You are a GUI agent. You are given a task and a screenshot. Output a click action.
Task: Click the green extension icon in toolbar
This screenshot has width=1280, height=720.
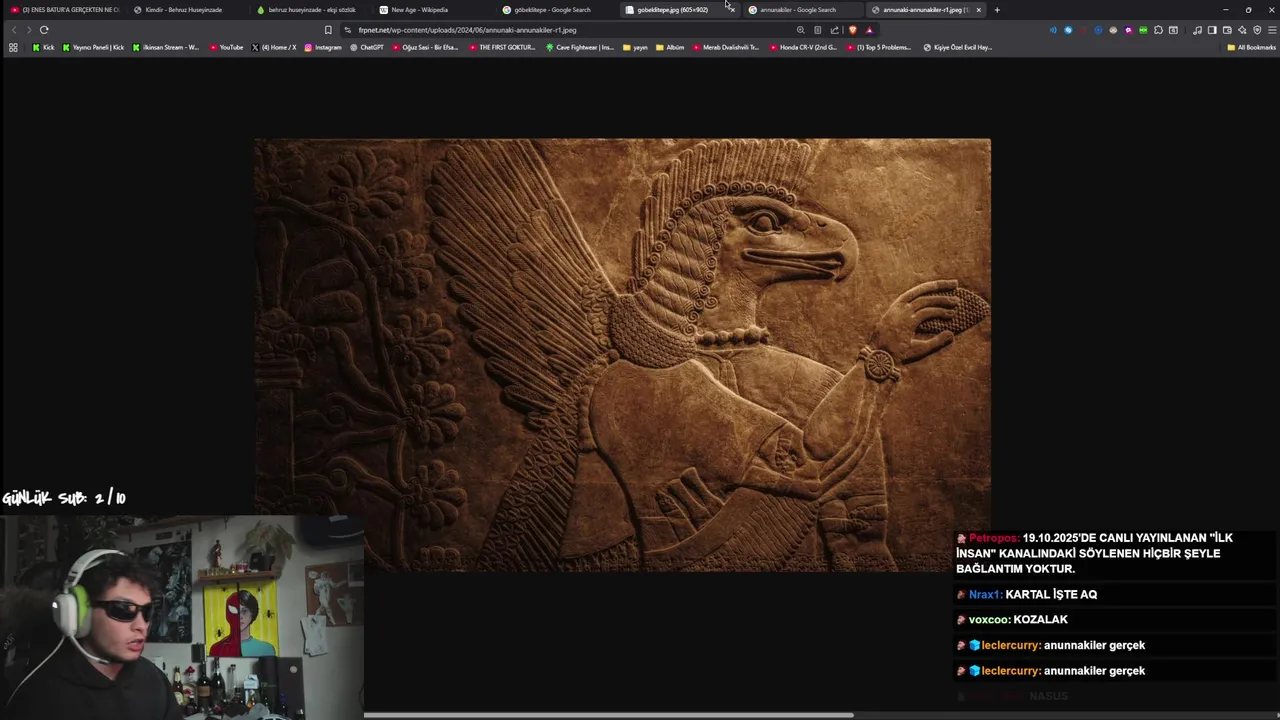tap(1143, 30)
